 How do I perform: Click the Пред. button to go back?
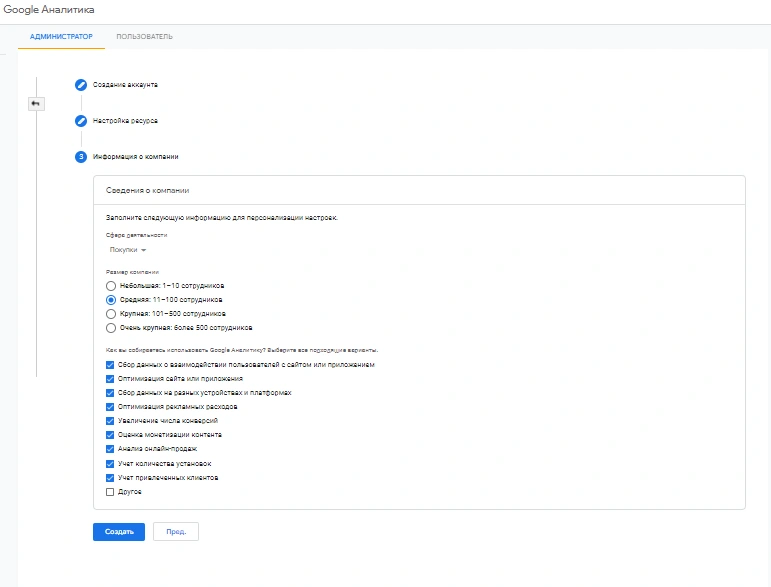coord(176,532)
